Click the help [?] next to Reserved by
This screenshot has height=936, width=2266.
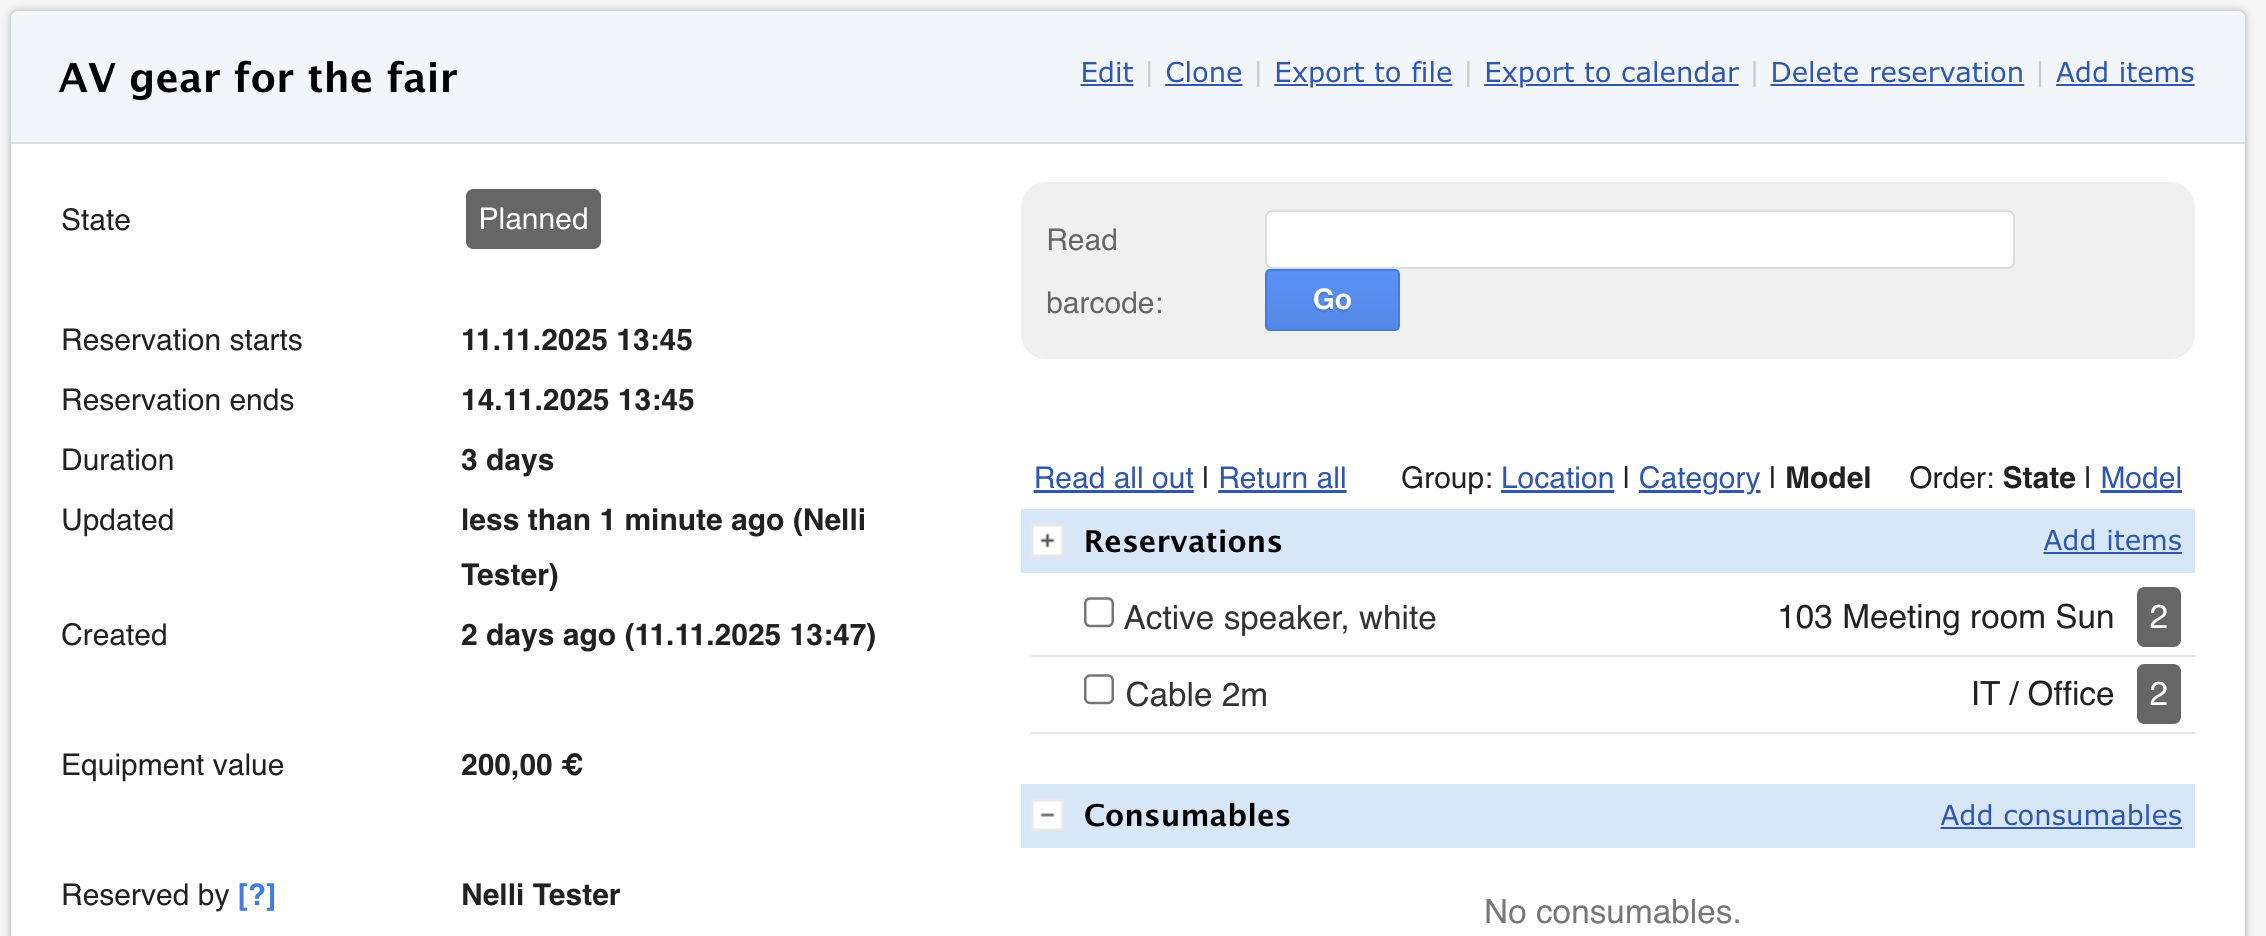256,895
